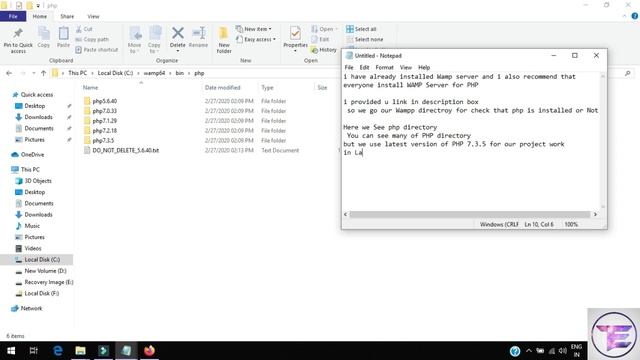640x360 pixels.
Task: Launch Edge from taskbar
Action: tap(58, 351)
